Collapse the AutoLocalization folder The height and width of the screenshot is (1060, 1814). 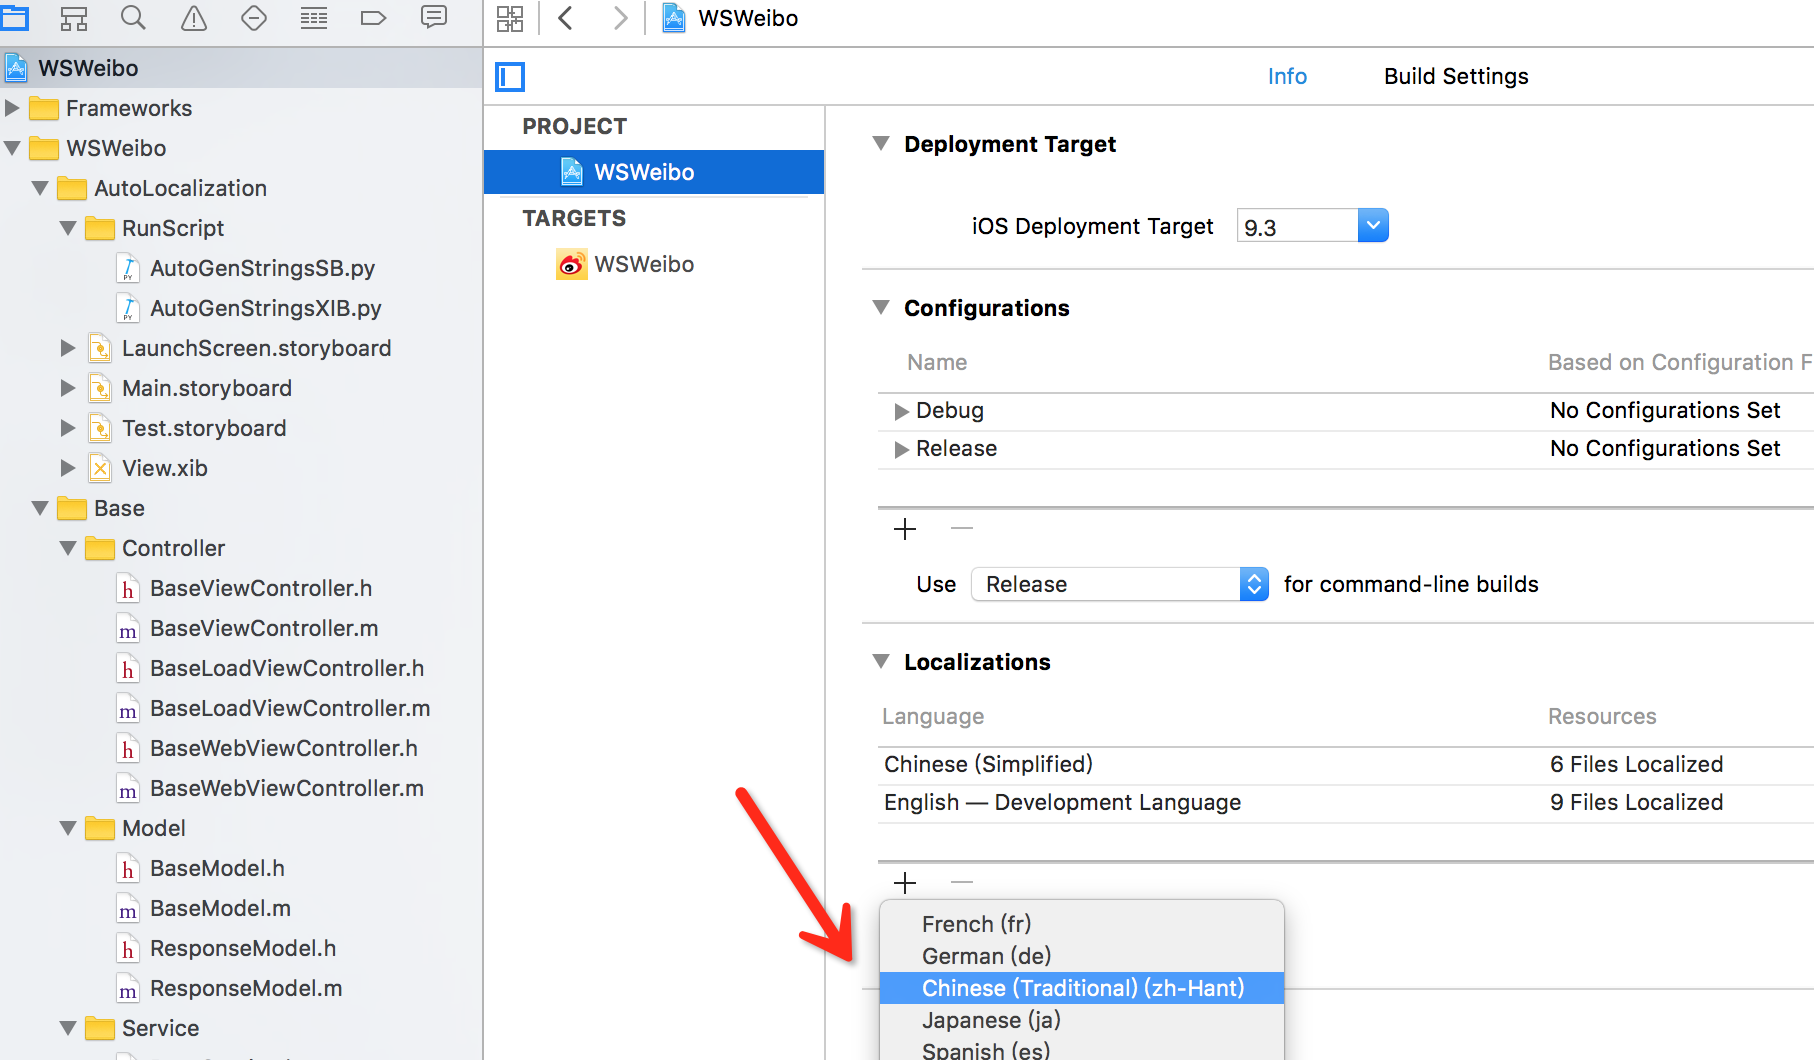pos(40,188)
